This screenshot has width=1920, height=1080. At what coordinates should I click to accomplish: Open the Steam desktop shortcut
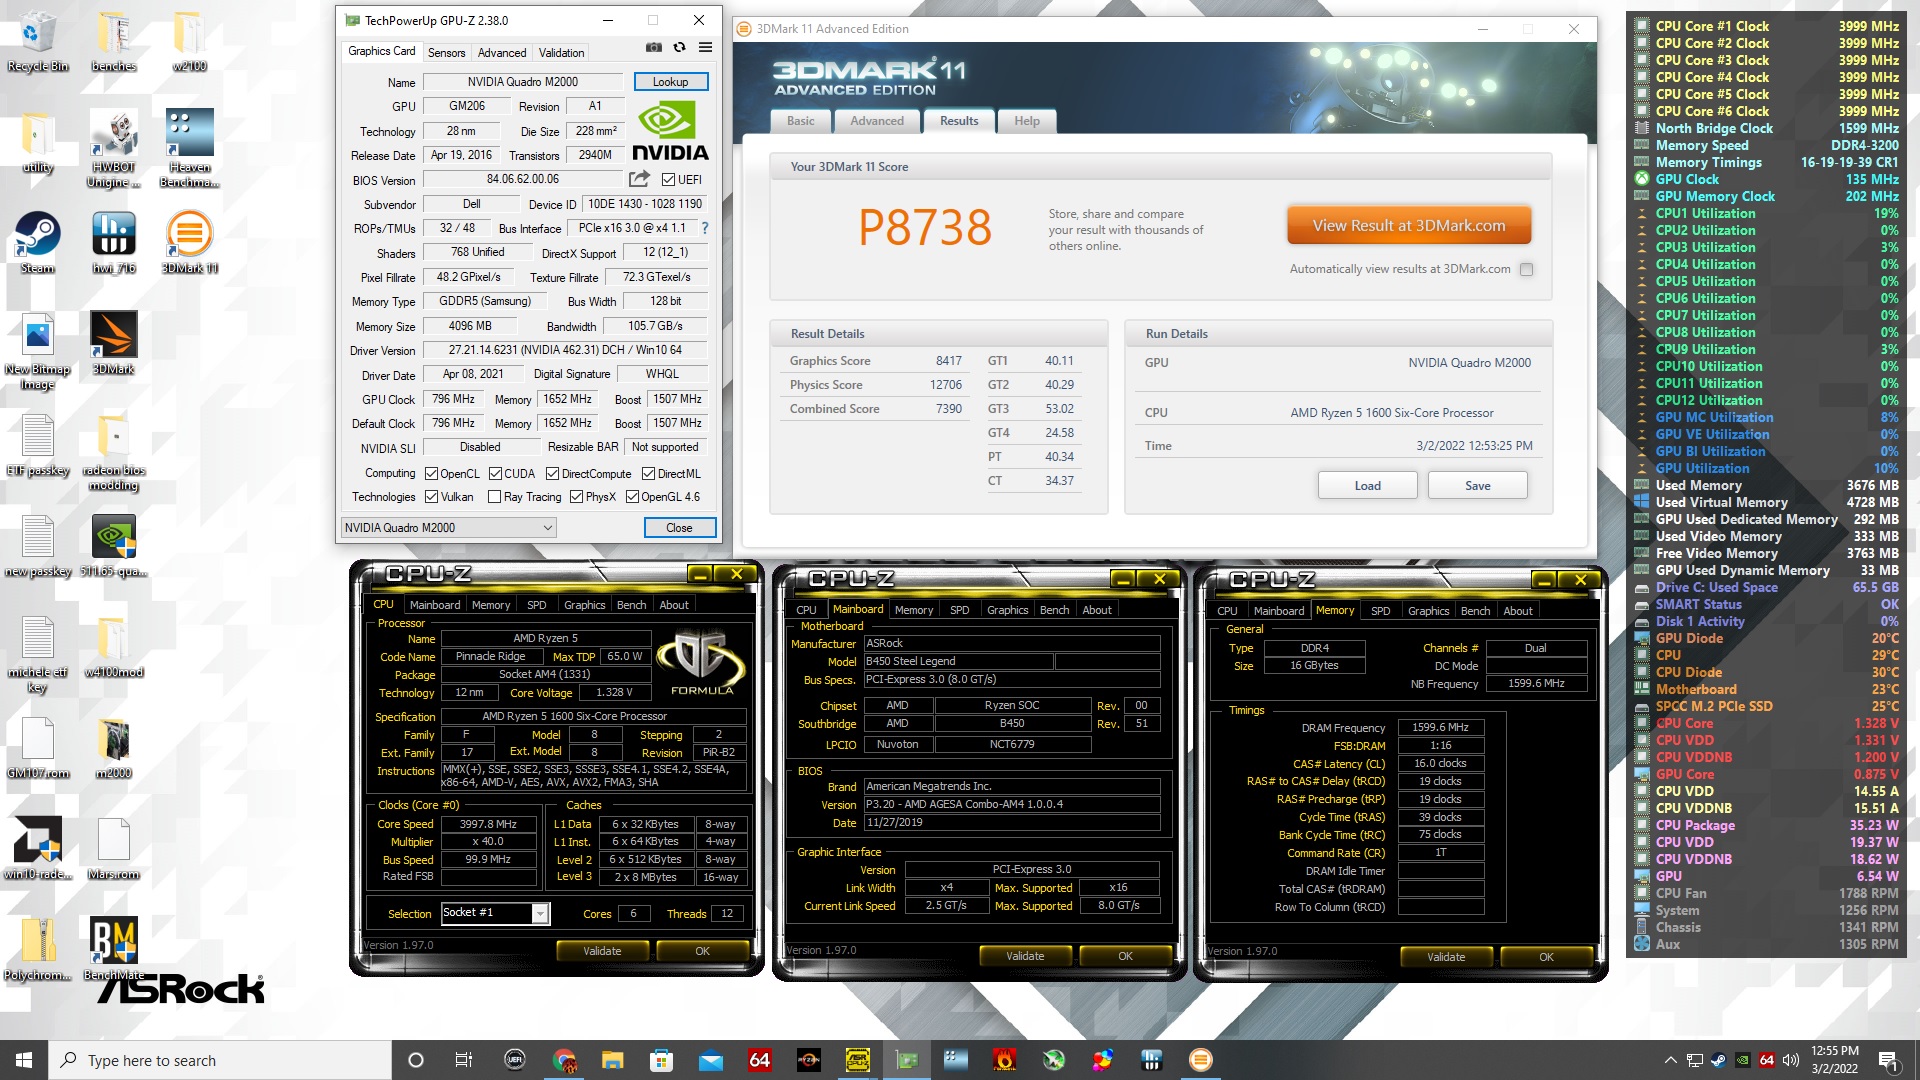pyautogui.click(x=38, y=243)
